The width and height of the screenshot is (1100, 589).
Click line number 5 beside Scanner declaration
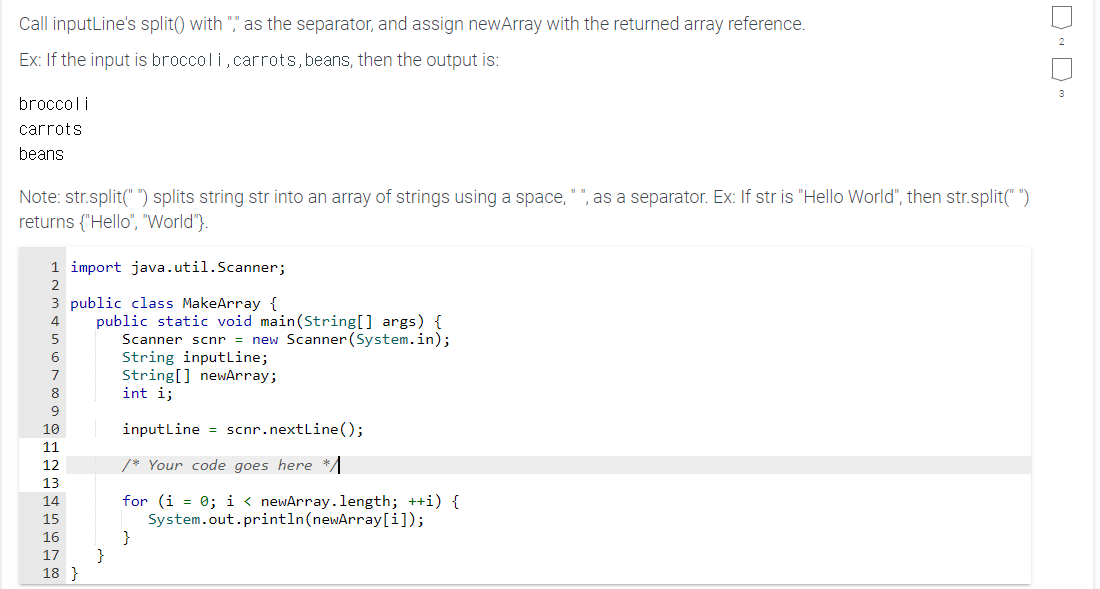[x=54, y=338]
